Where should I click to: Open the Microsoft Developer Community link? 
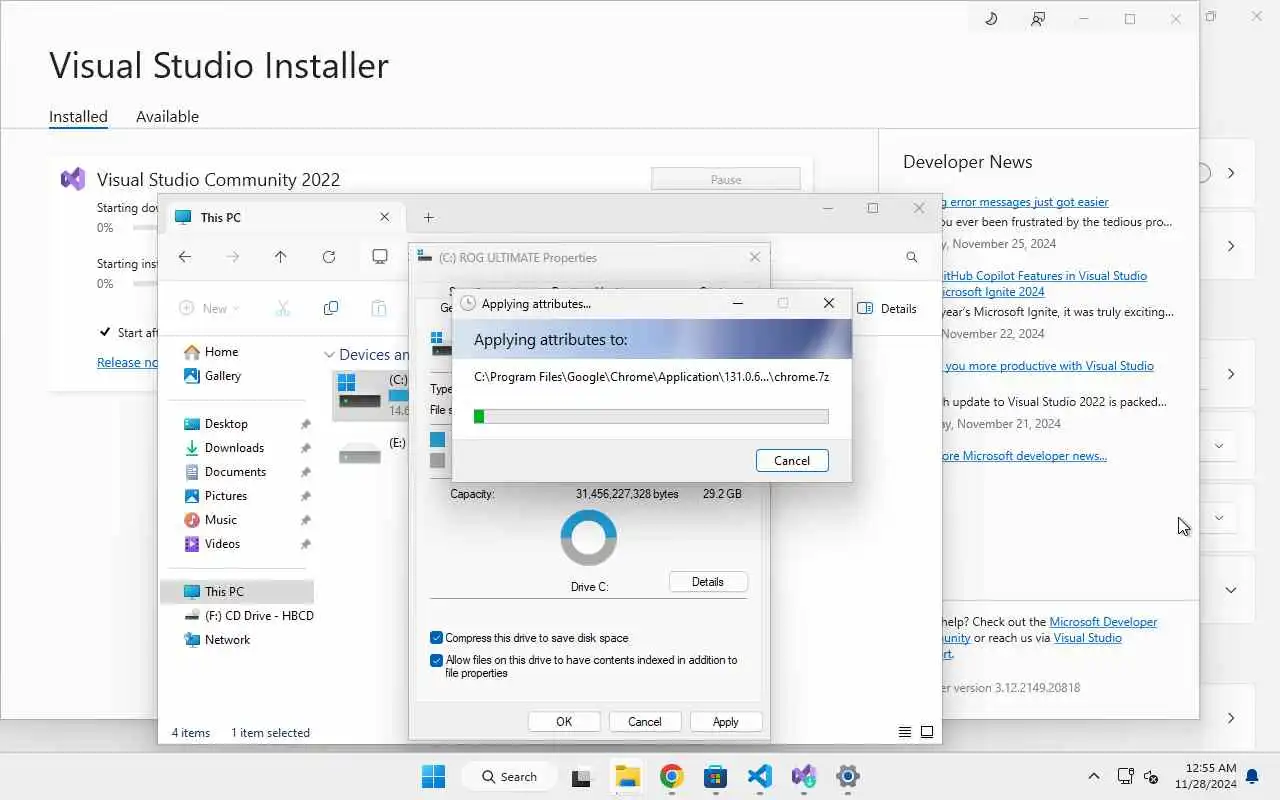coord(1049,630)
